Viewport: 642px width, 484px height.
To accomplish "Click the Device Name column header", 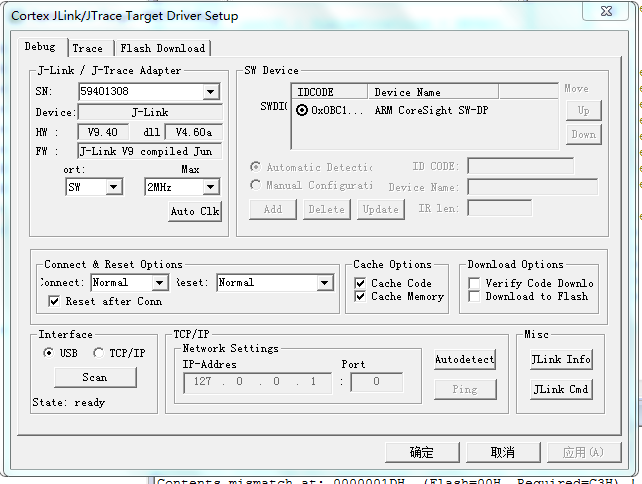I will coord(433,92).
